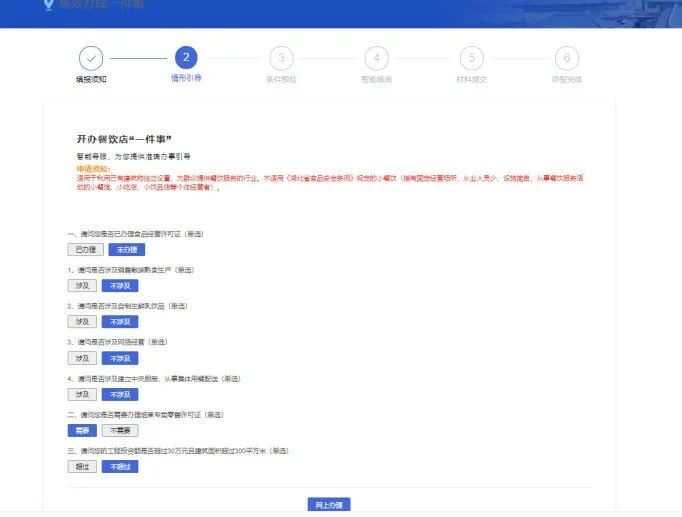Click the completed checkmark step circle
This screenshot has height=517, width=682.
tap(91, 58)
